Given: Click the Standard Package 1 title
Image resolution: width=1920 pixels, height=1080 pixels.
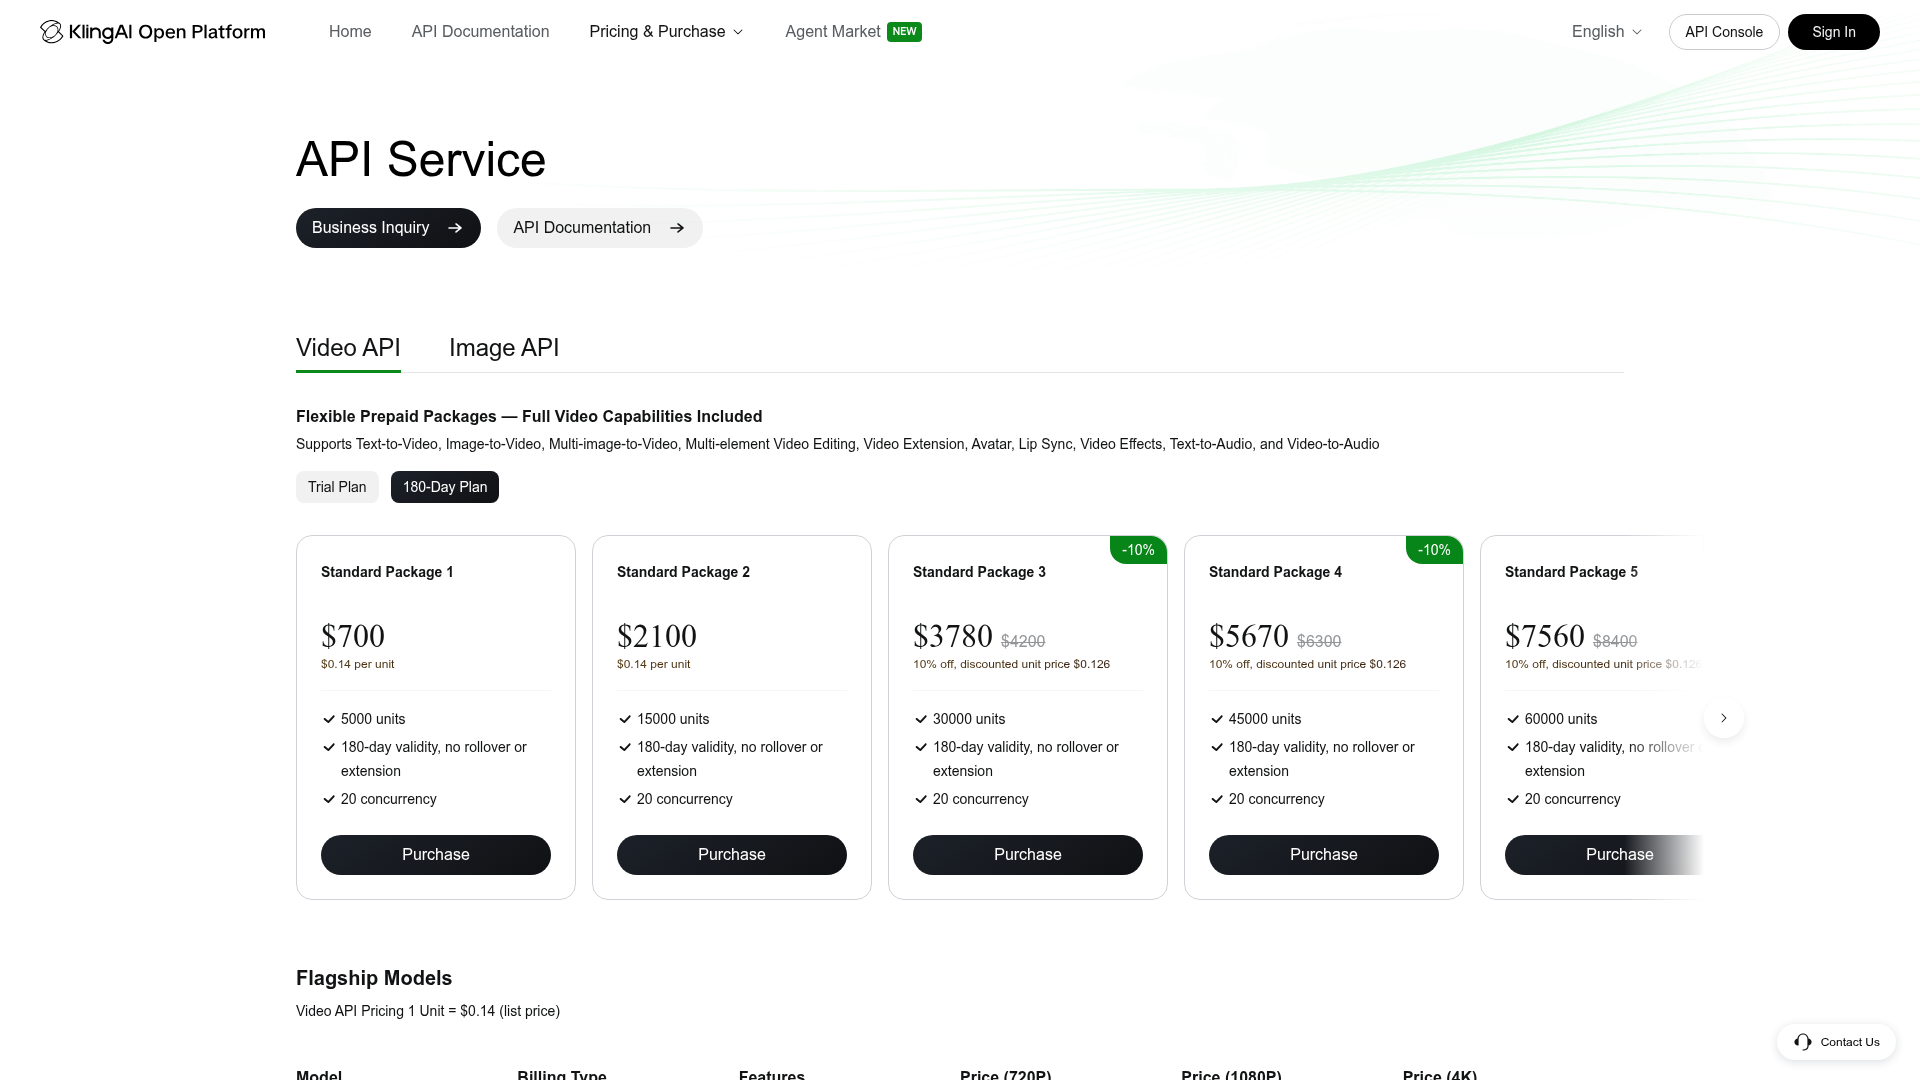Looking at the screenshot, I should [387, 572].
